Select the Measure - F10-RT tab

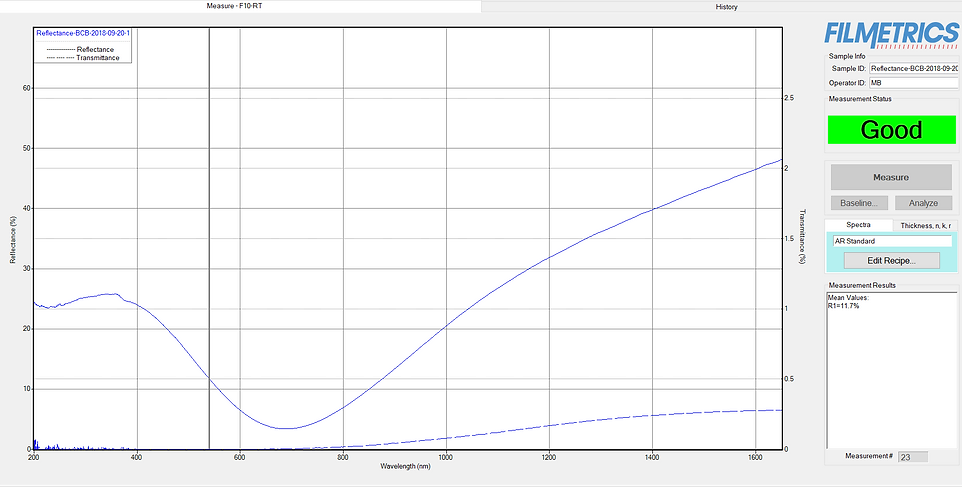tap(240, 7)
